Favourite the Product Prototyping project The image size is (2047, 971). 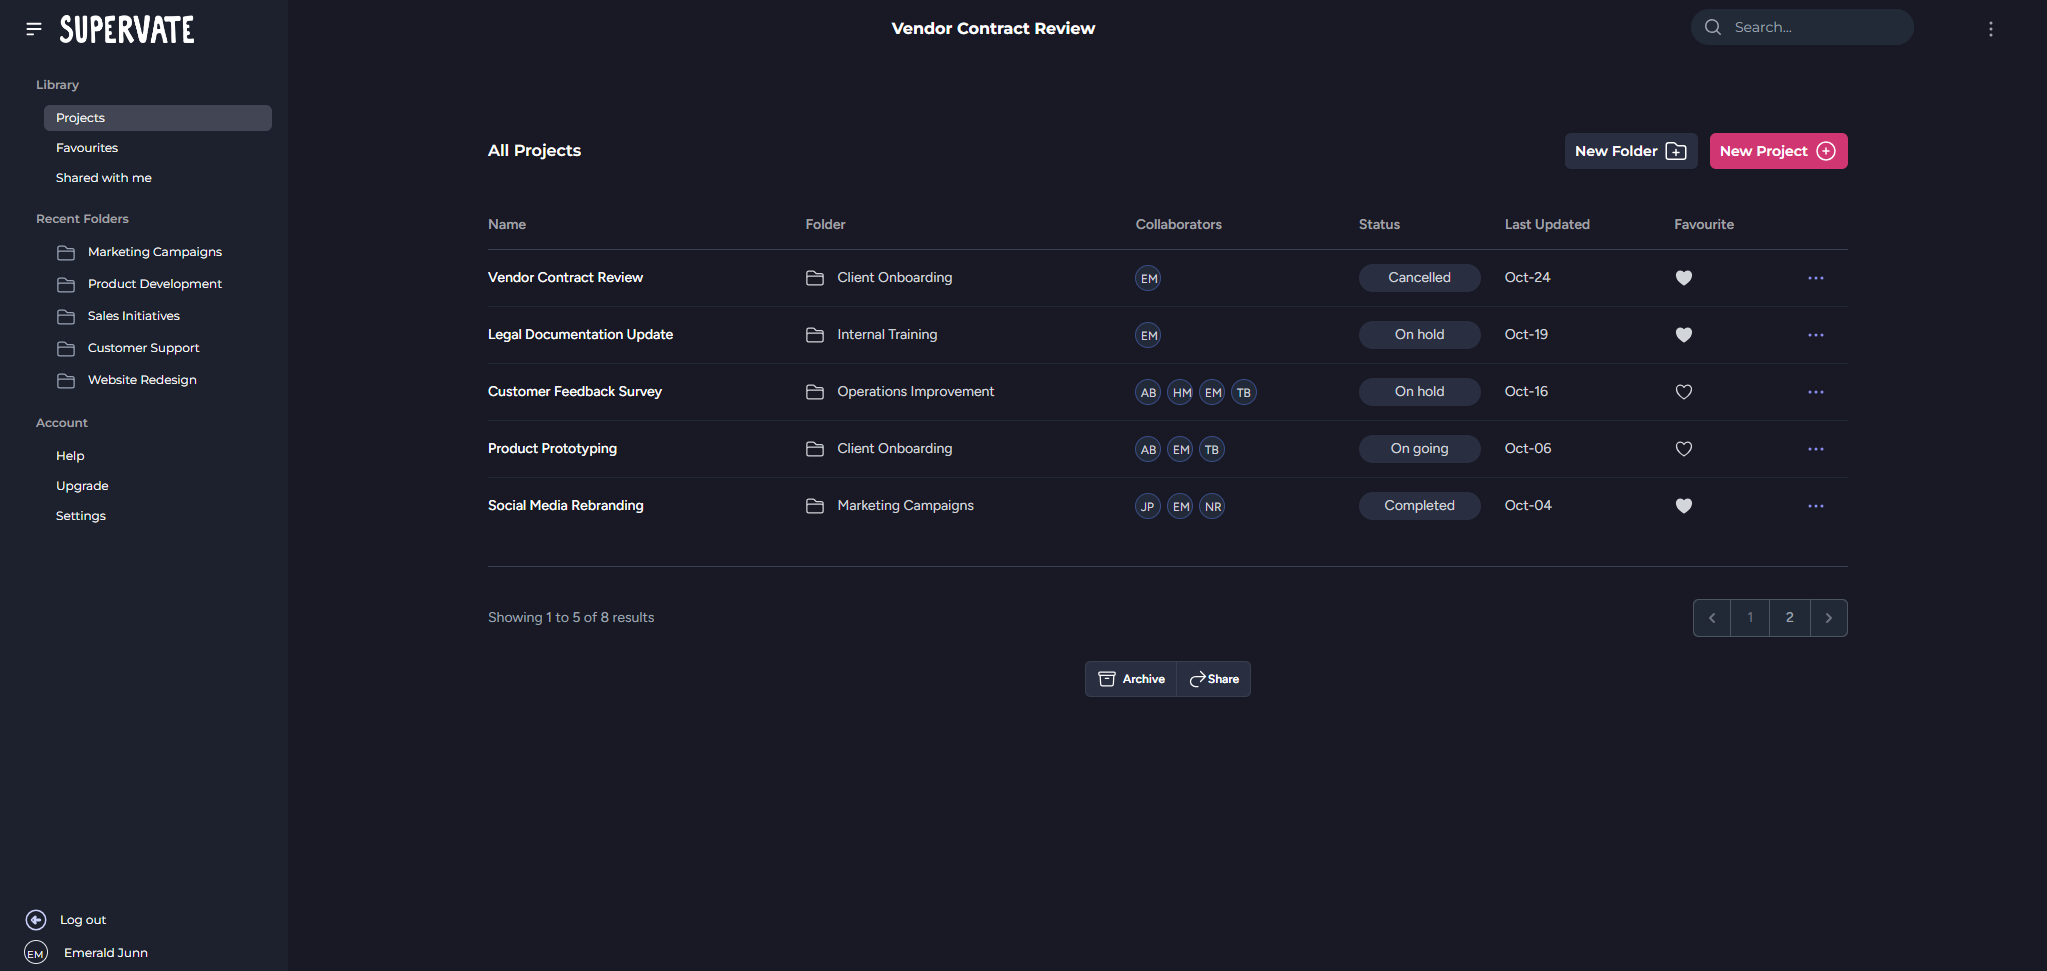(1683, 449)
